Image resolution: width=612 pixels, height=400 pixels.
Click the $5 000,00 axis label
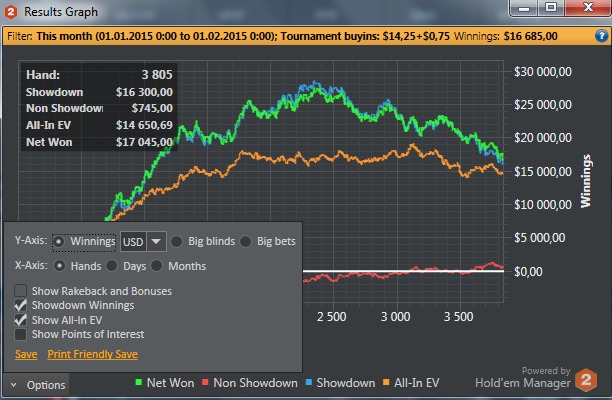539,238
